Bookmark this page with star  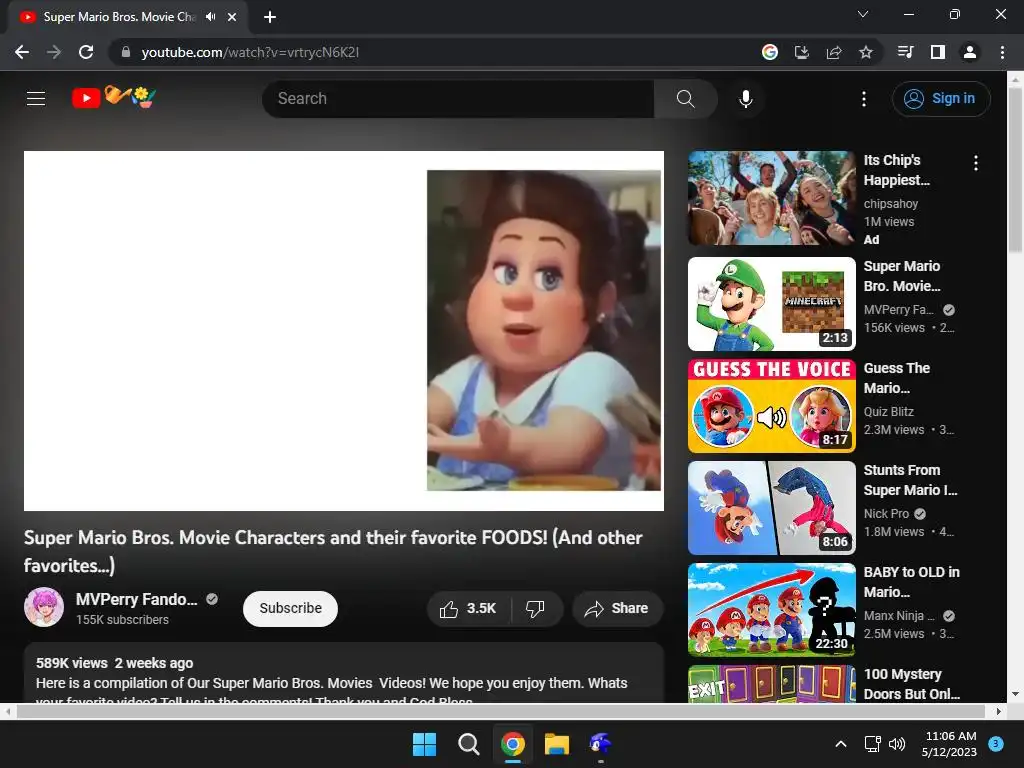pos(865,52)
